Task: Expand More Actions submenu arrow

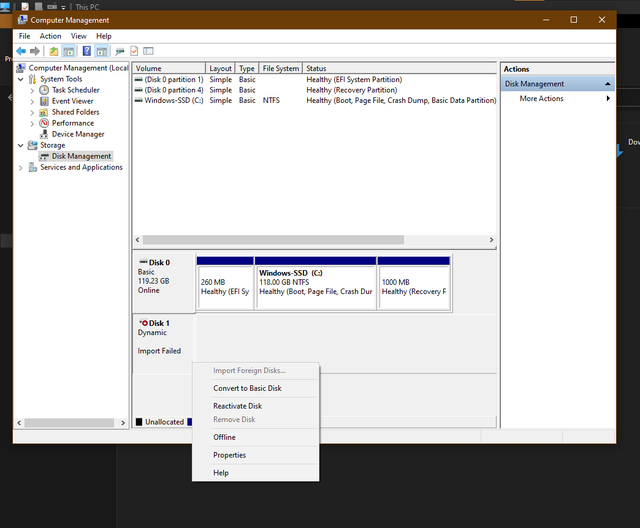Action: (608, 98)
